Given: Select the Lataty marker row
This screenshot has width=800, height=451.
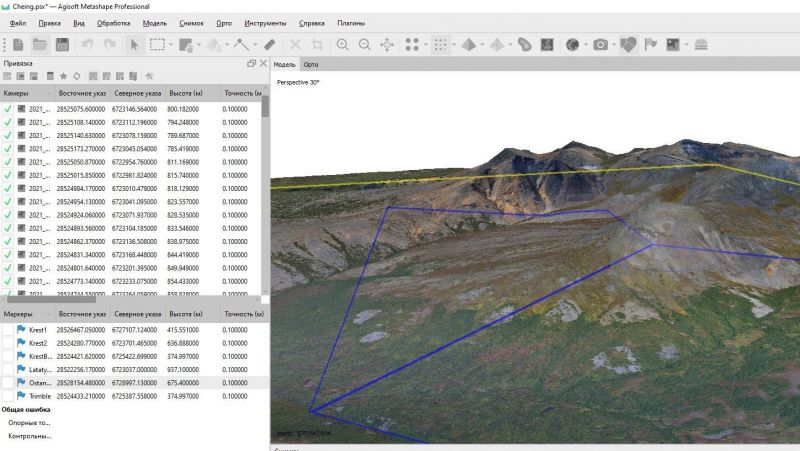Looking at the screenshot, I should pos(135,369).
